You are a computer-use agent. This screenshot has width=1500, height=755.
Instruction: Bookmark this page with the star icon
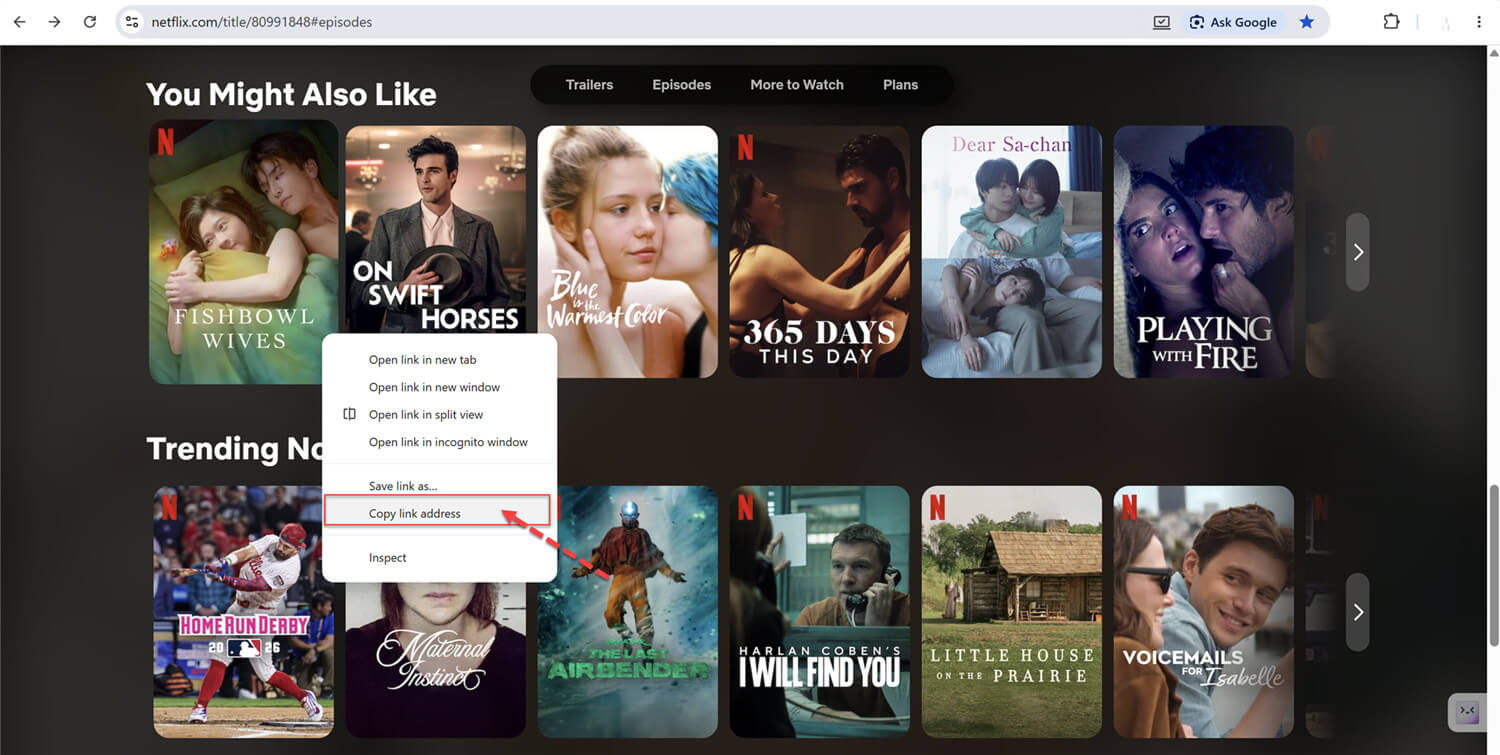click(x=1306, y=22)
